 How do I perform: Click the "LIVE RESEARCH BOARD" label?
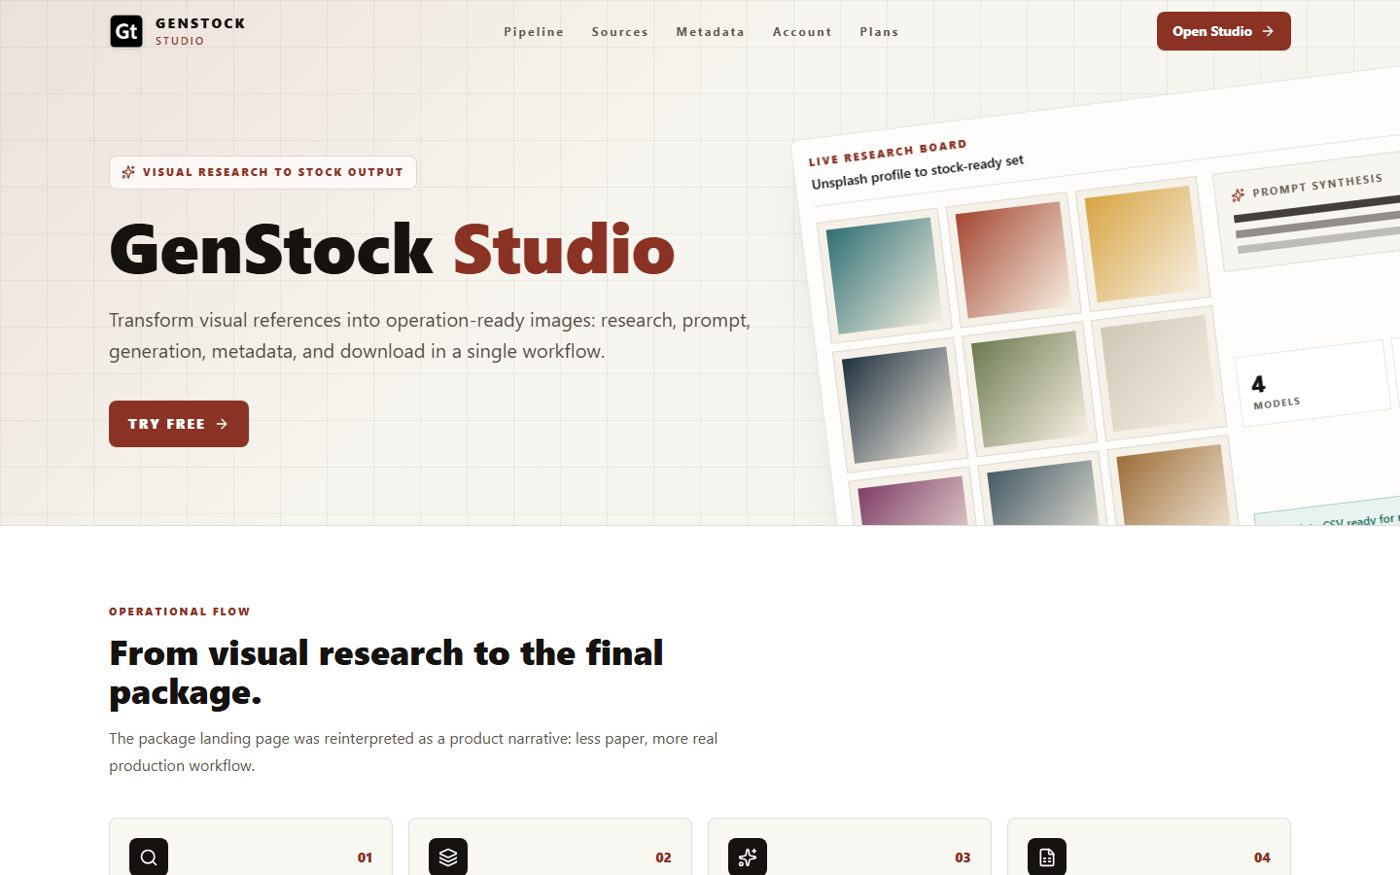pos(887,153)
